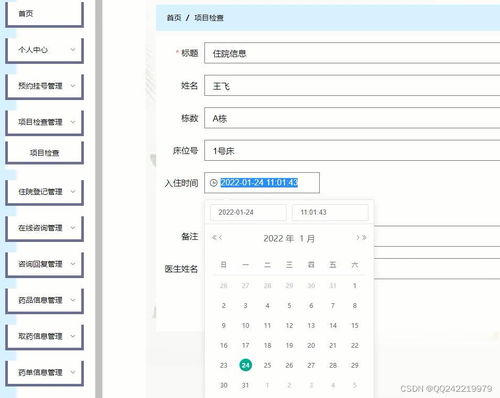
Task: Click the 姓名 input field
Action: [352, 86]
